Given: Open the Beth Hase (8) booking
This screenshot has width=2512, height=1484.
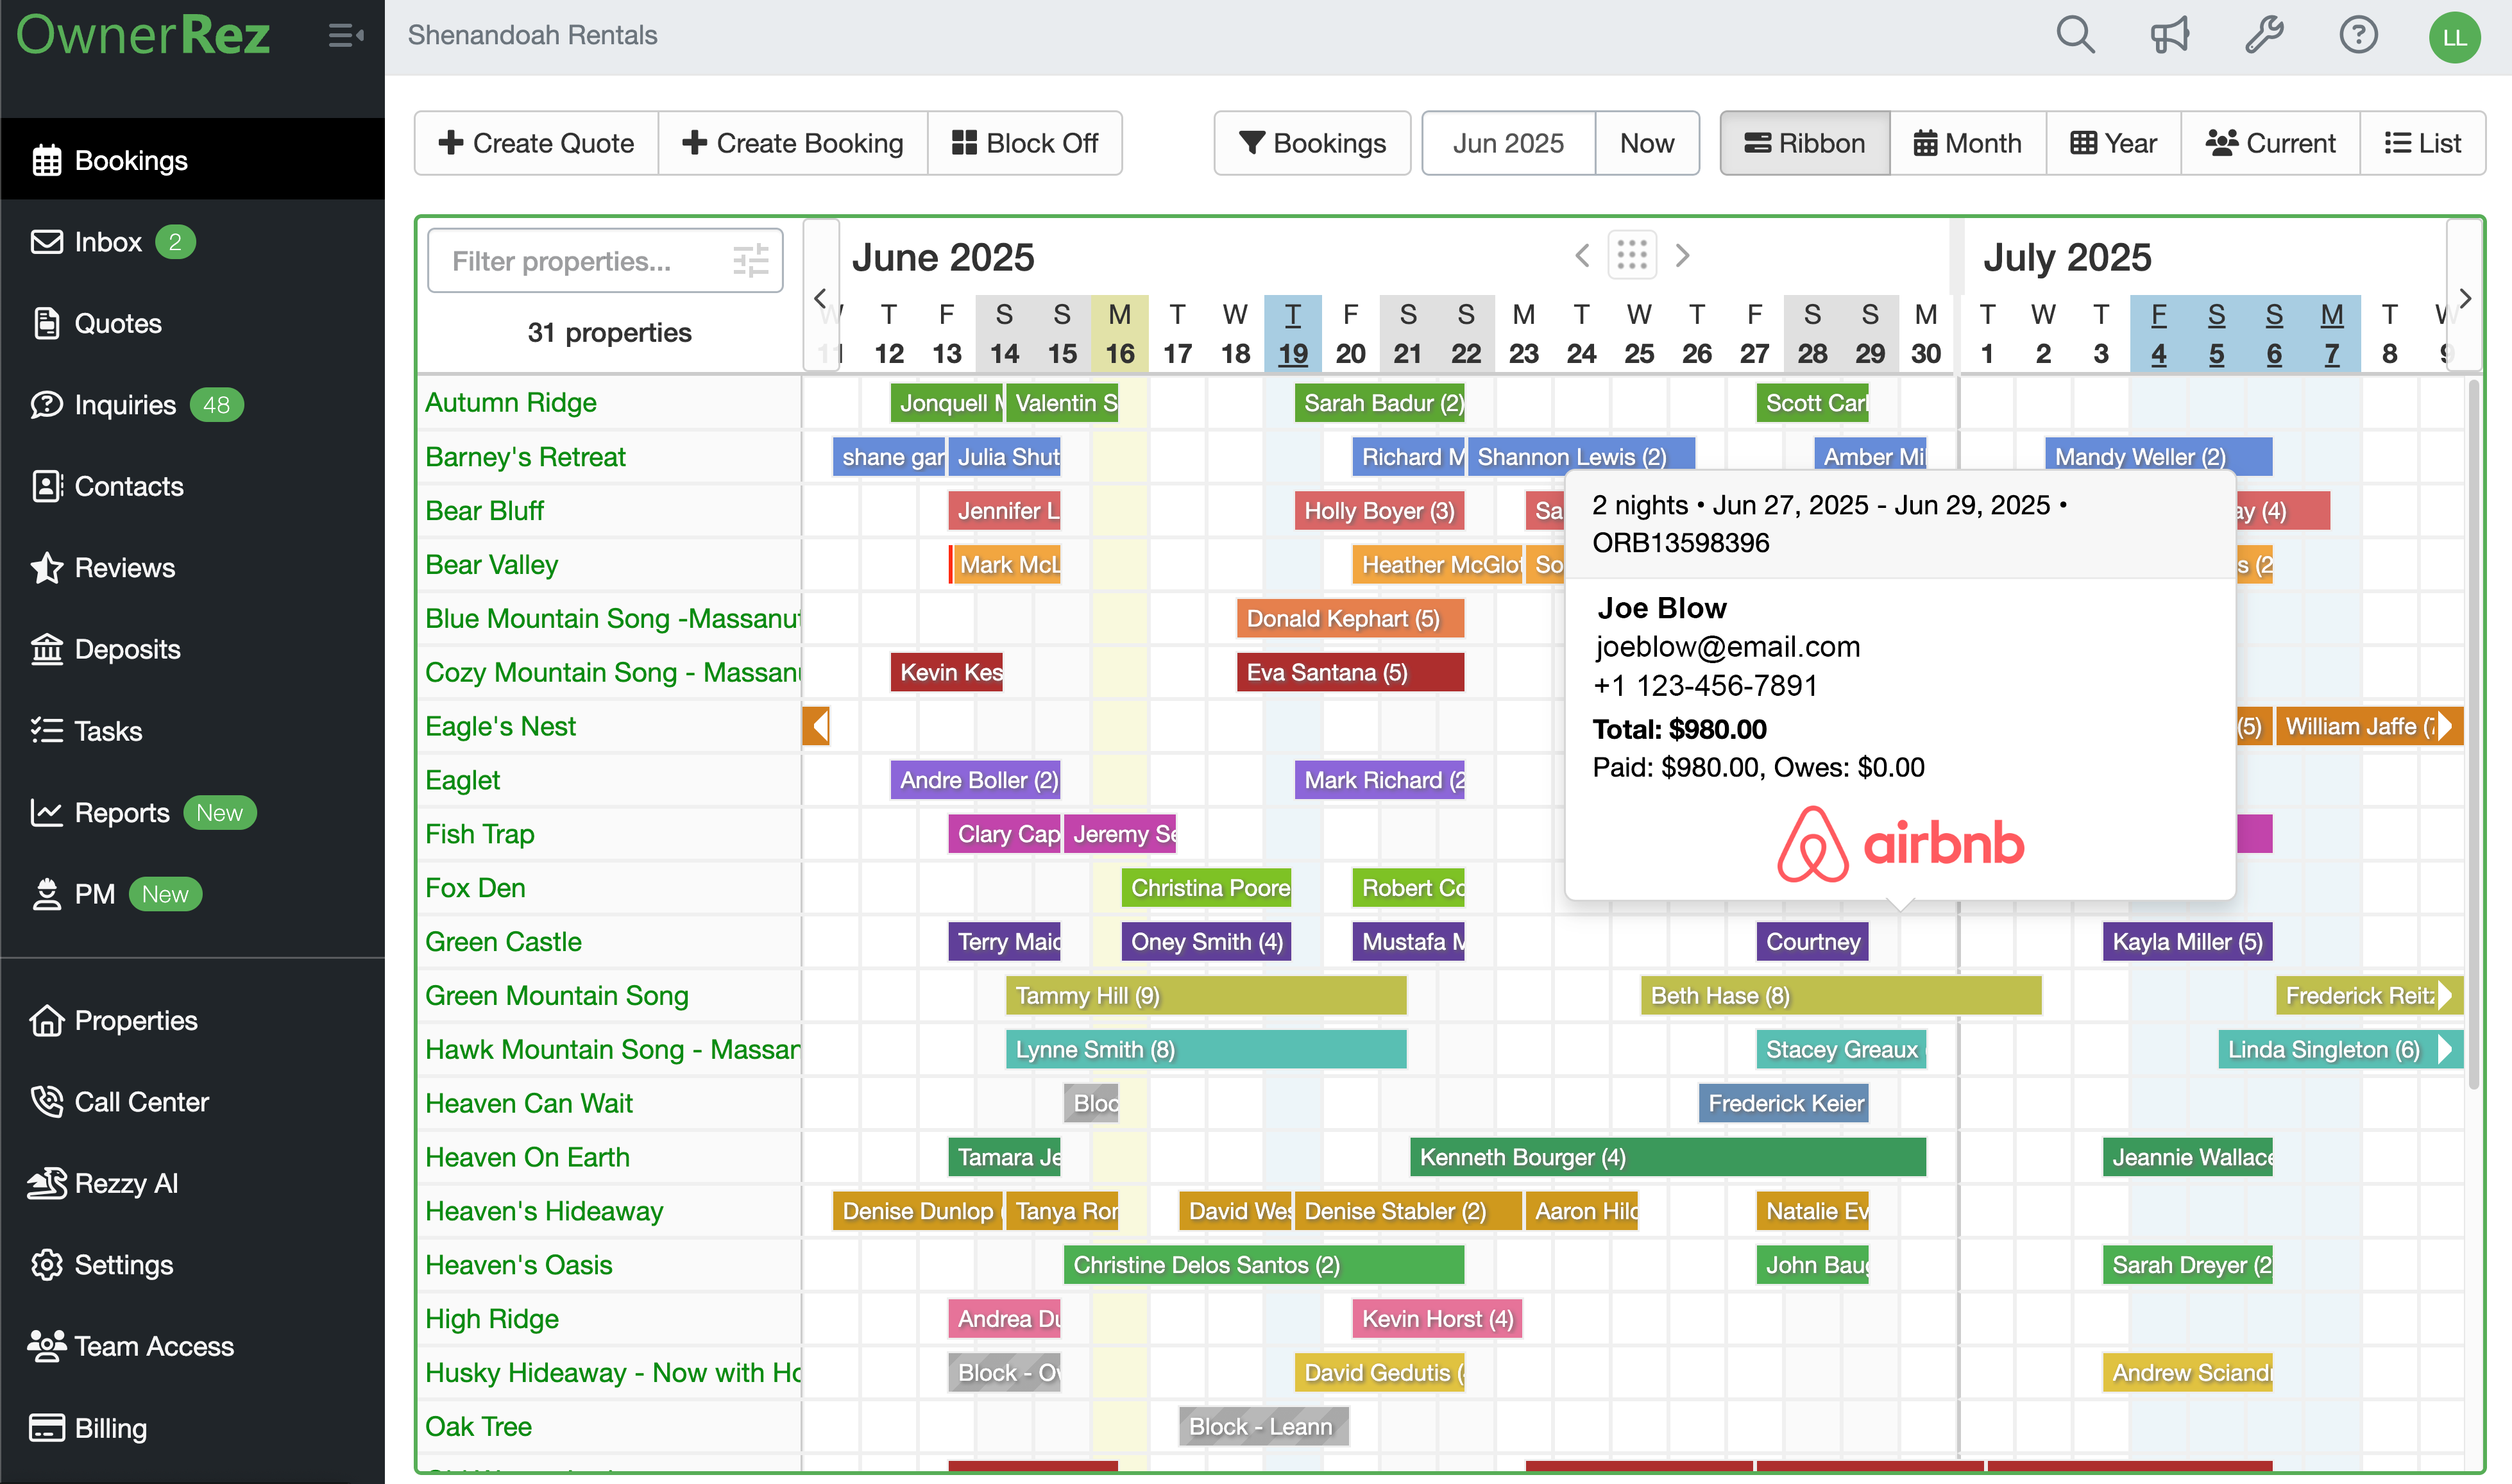Looking at the screenshot, I should [1841, 996].
